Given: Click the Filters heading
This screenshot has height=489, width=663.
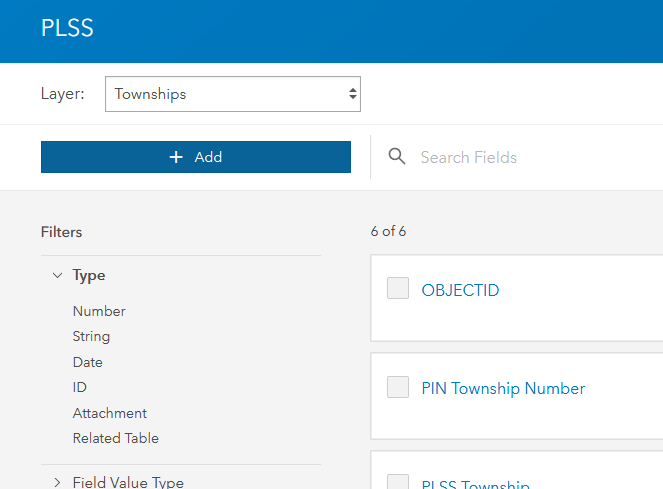Looking at the screenshot, I should [x=61, y=232].
